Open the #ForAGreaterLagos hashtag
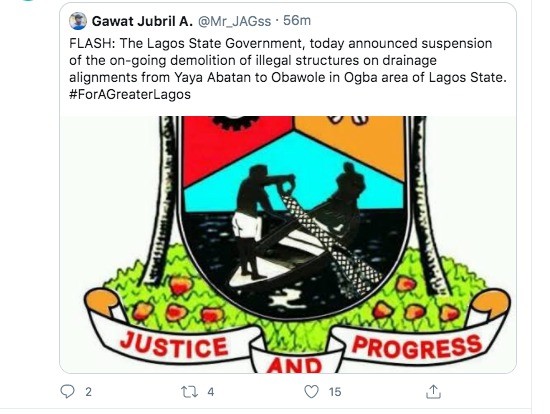The width and height of the screenshot is (550, 414). click(x=130, y=94)
